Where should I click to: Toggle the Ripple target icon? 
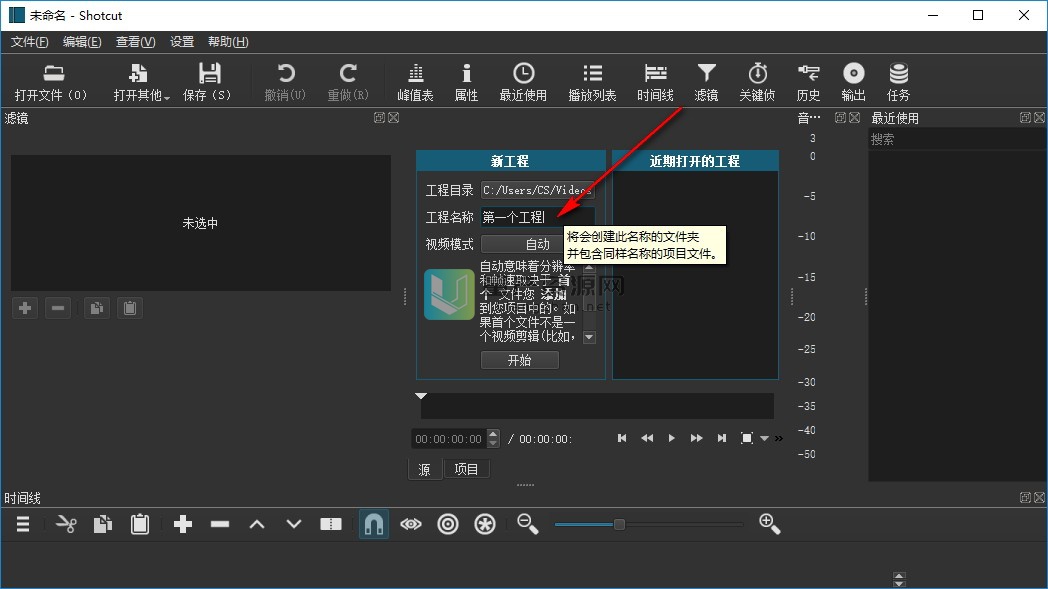pyautogui.click(x=448, y=524)
